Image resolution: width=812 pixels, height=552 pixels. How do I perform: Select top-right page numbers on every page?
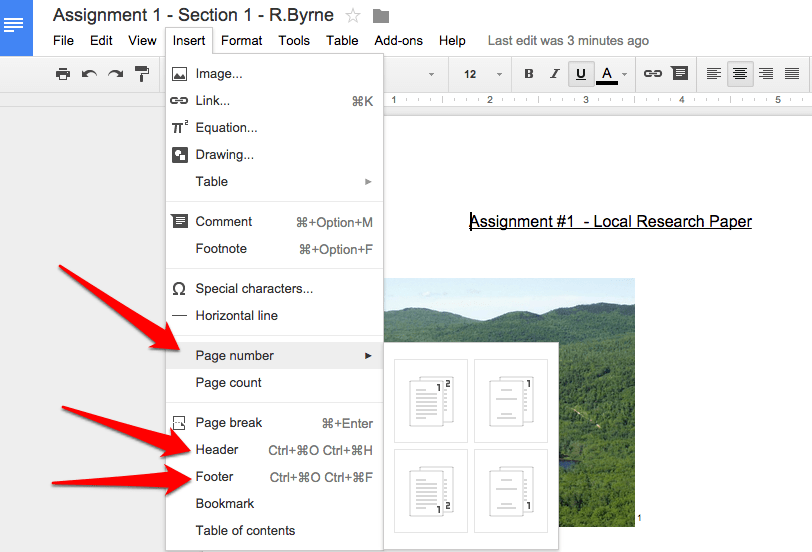pos(431,401)
